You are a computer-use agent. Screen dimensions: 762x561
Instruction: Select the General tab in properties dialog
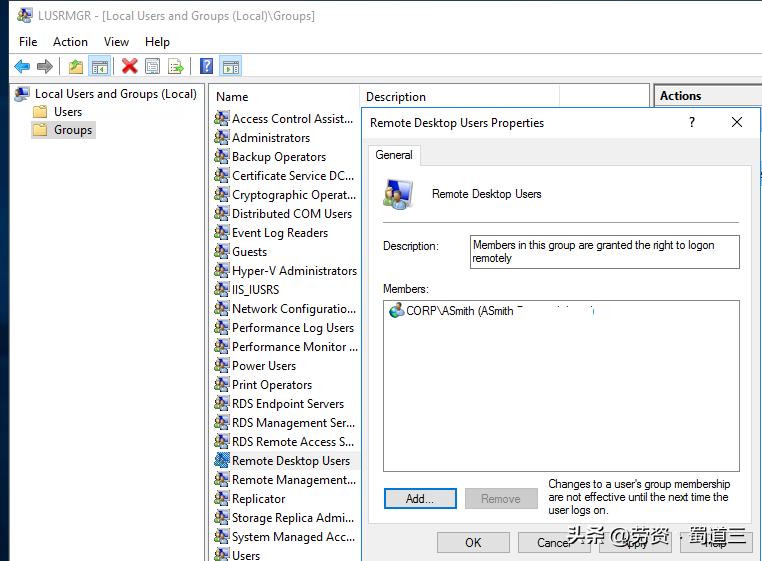pyautogui.click(x=394, y=155)
